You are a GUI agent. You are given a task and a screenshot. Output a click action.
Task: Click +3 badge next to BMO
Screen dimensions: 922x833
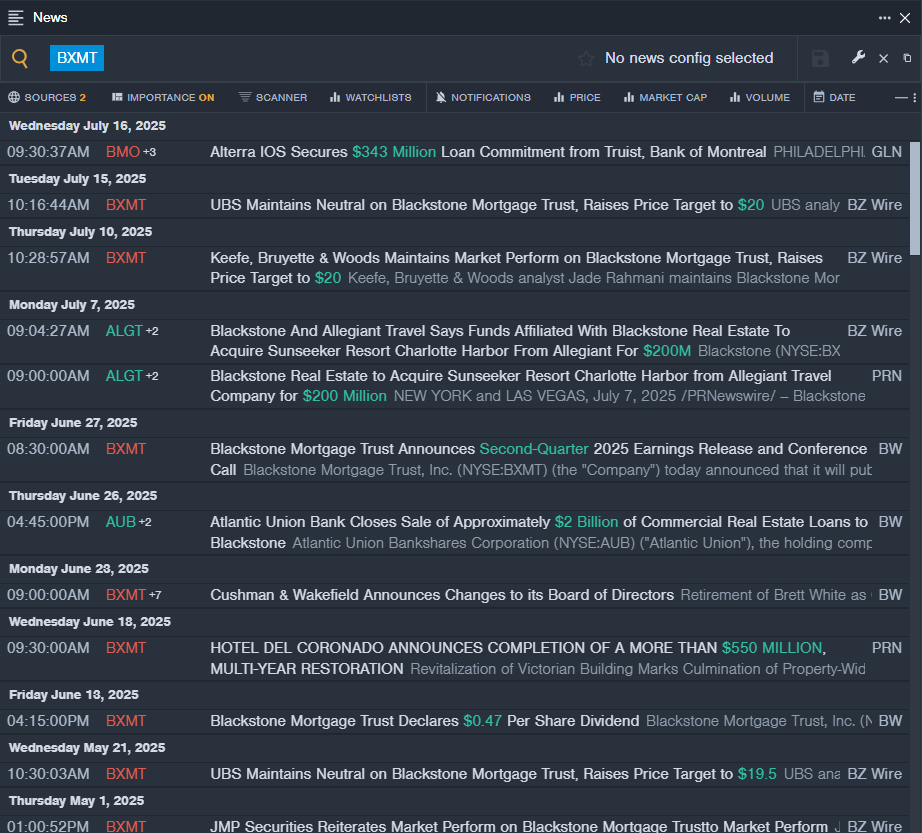149,152
